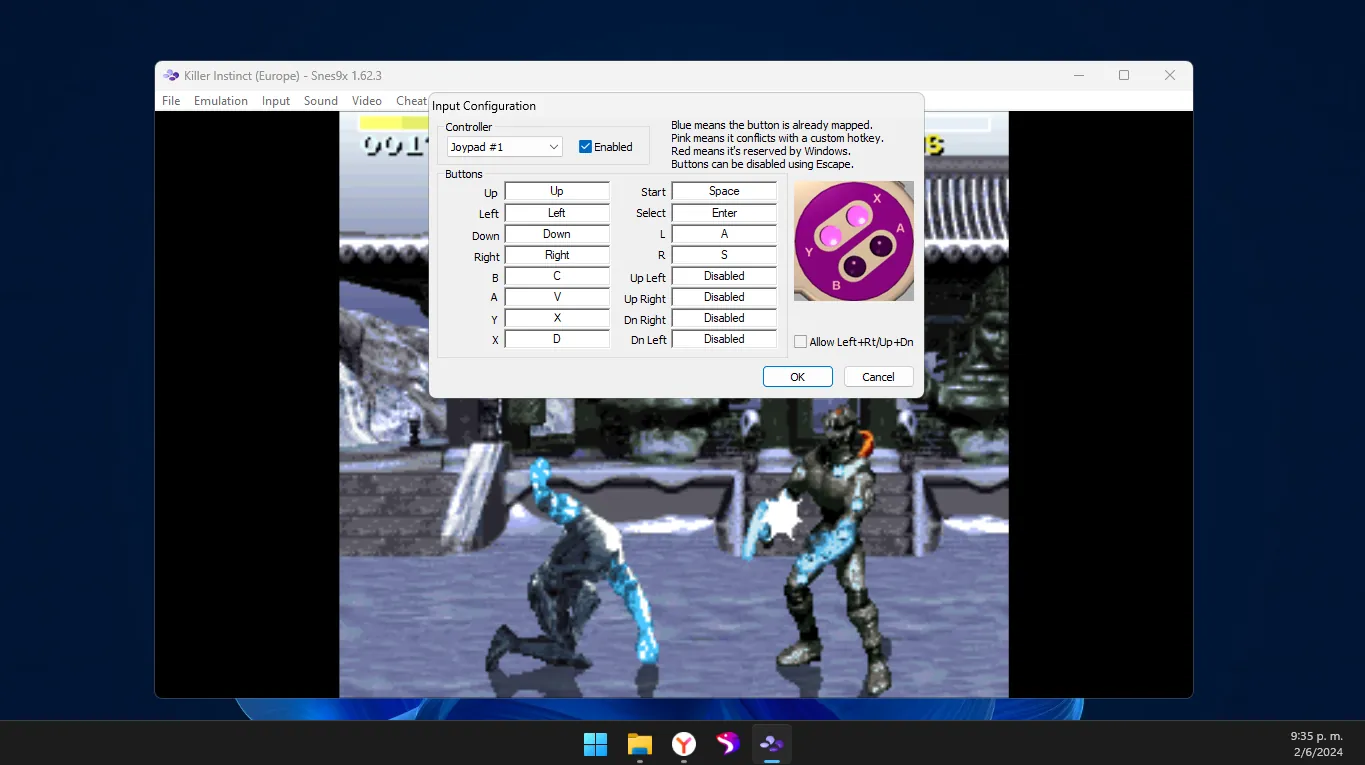Click the Y button field mapped to X

(x=557, y=318)
